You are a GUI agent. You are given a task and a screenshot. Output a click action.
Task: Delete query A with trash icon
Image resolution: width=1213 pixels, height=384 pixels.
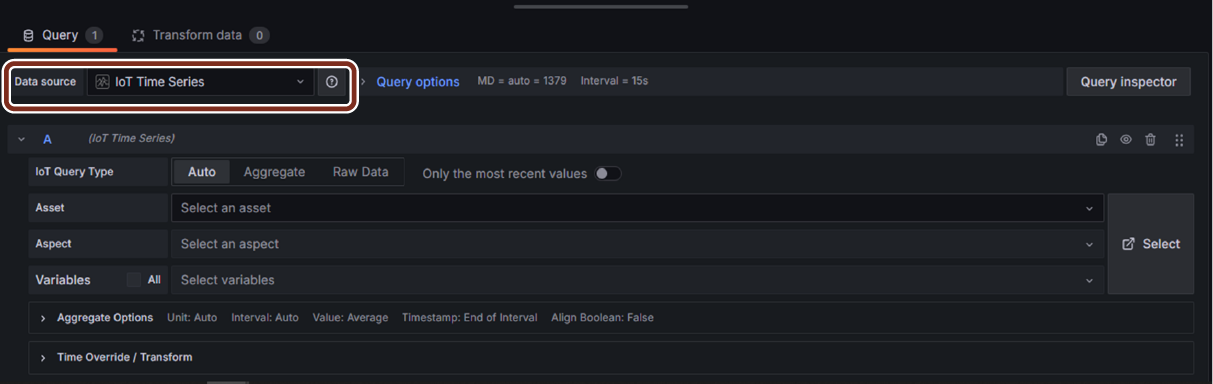point(1151,139)
